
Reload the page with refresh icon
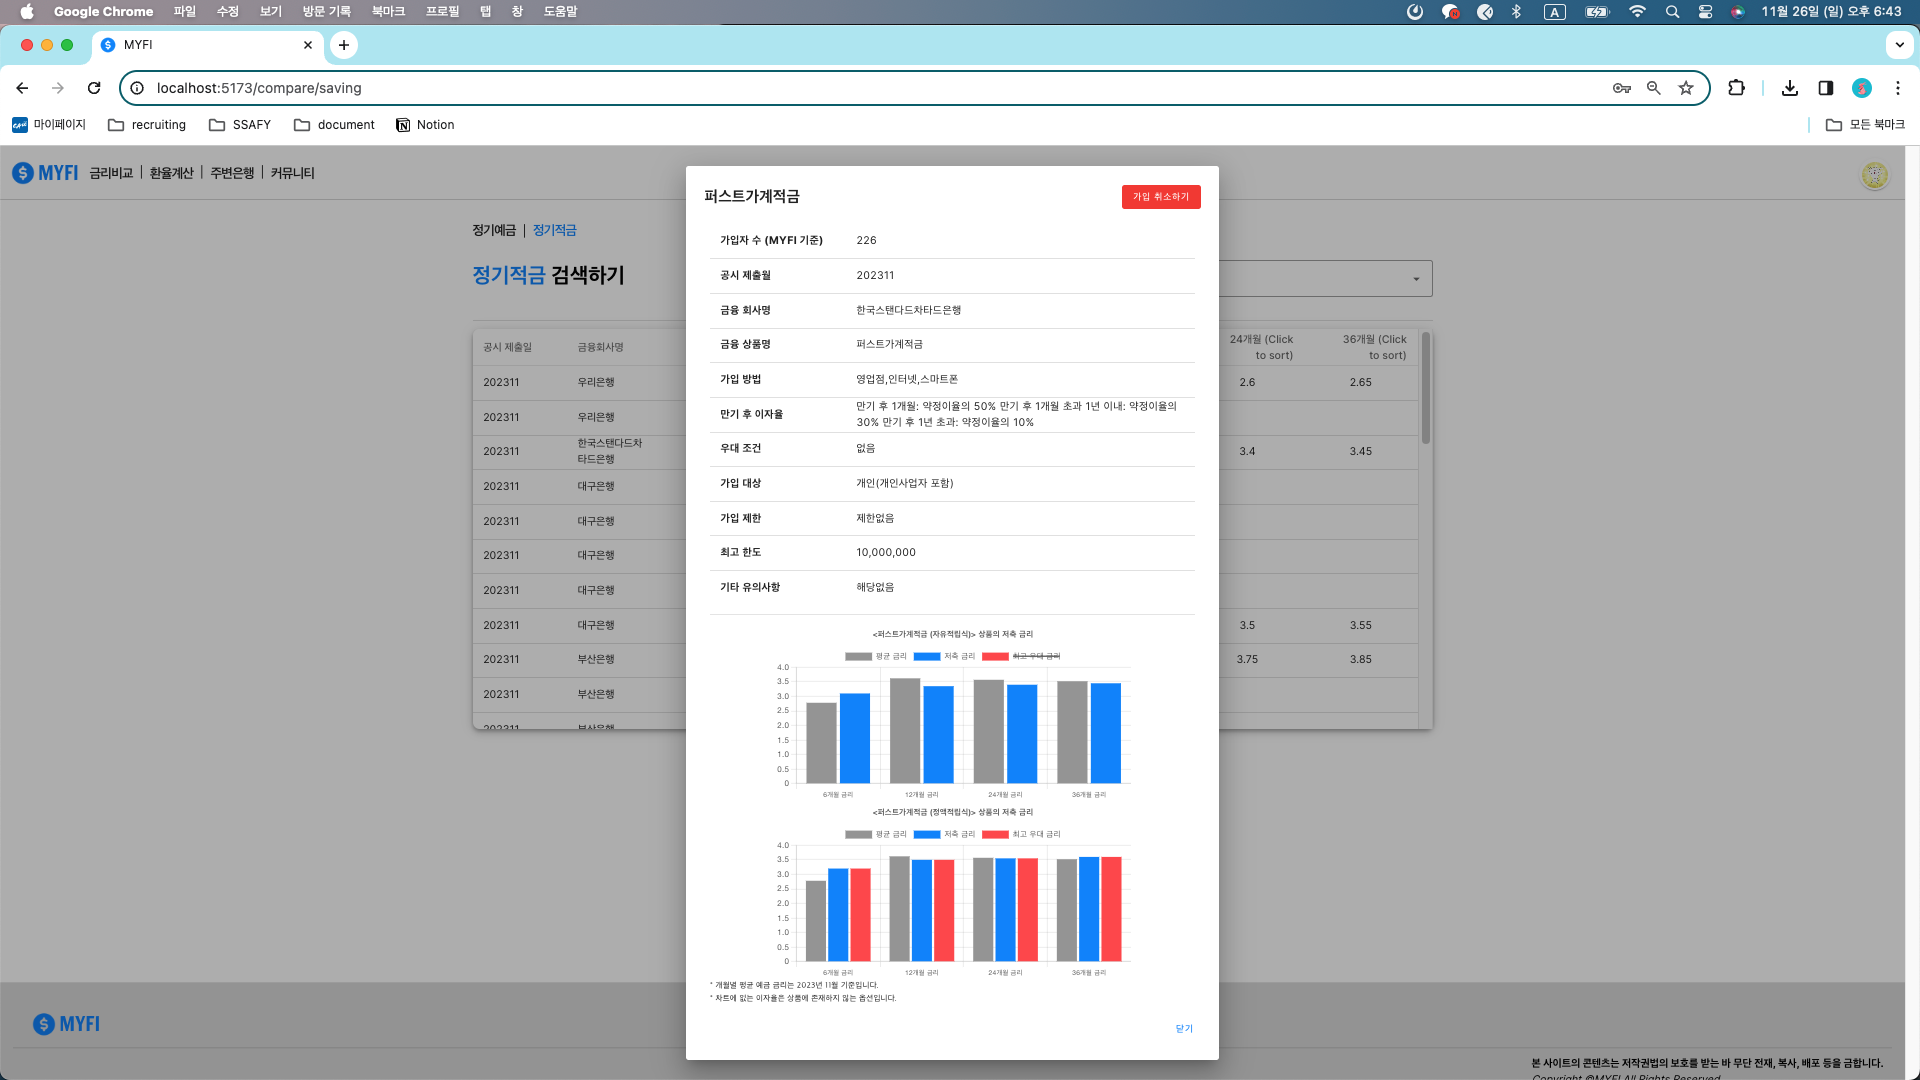[x=94, y=88]
